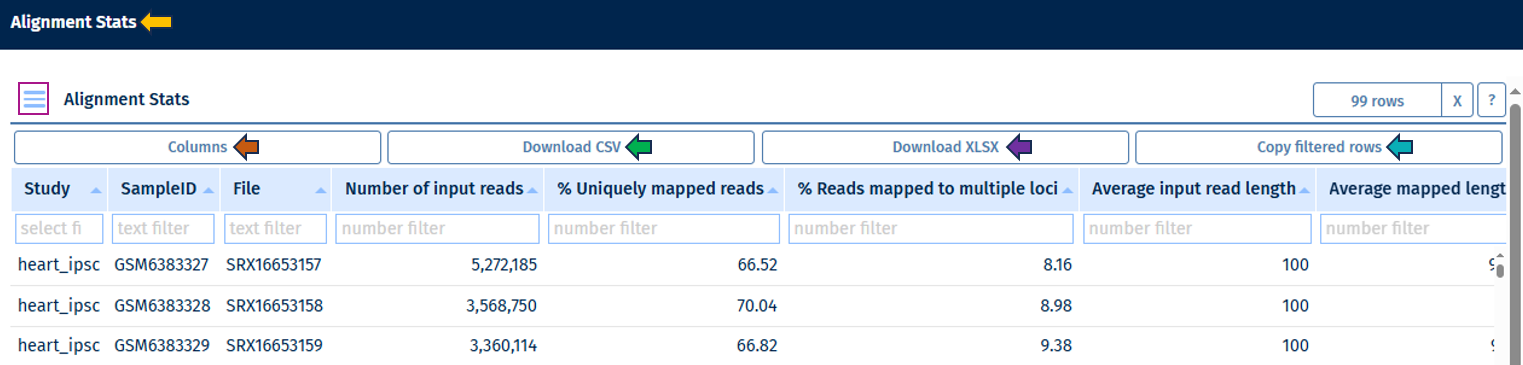
Task: Click multiple loci value 9.38
Action: coord(1056,345)
